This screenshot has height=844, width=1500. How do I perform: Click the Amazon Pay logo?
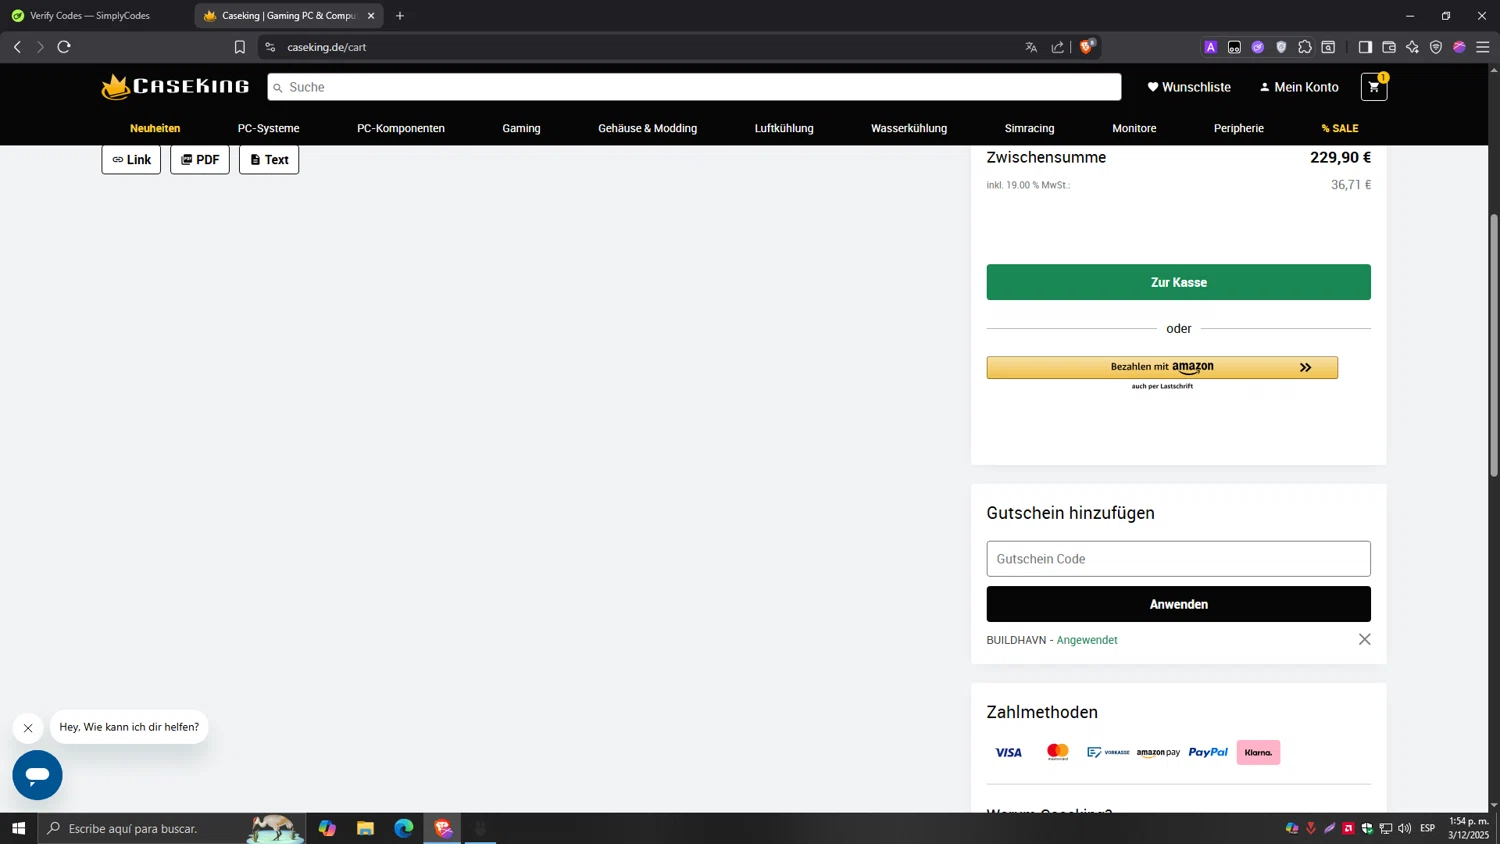click(1158, 752)
